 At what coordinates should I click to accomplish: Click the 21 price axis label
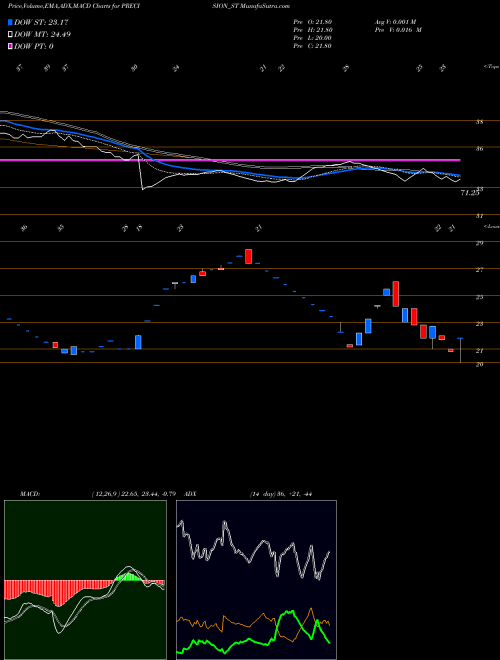pyautogui.click(x=479, y=351)
